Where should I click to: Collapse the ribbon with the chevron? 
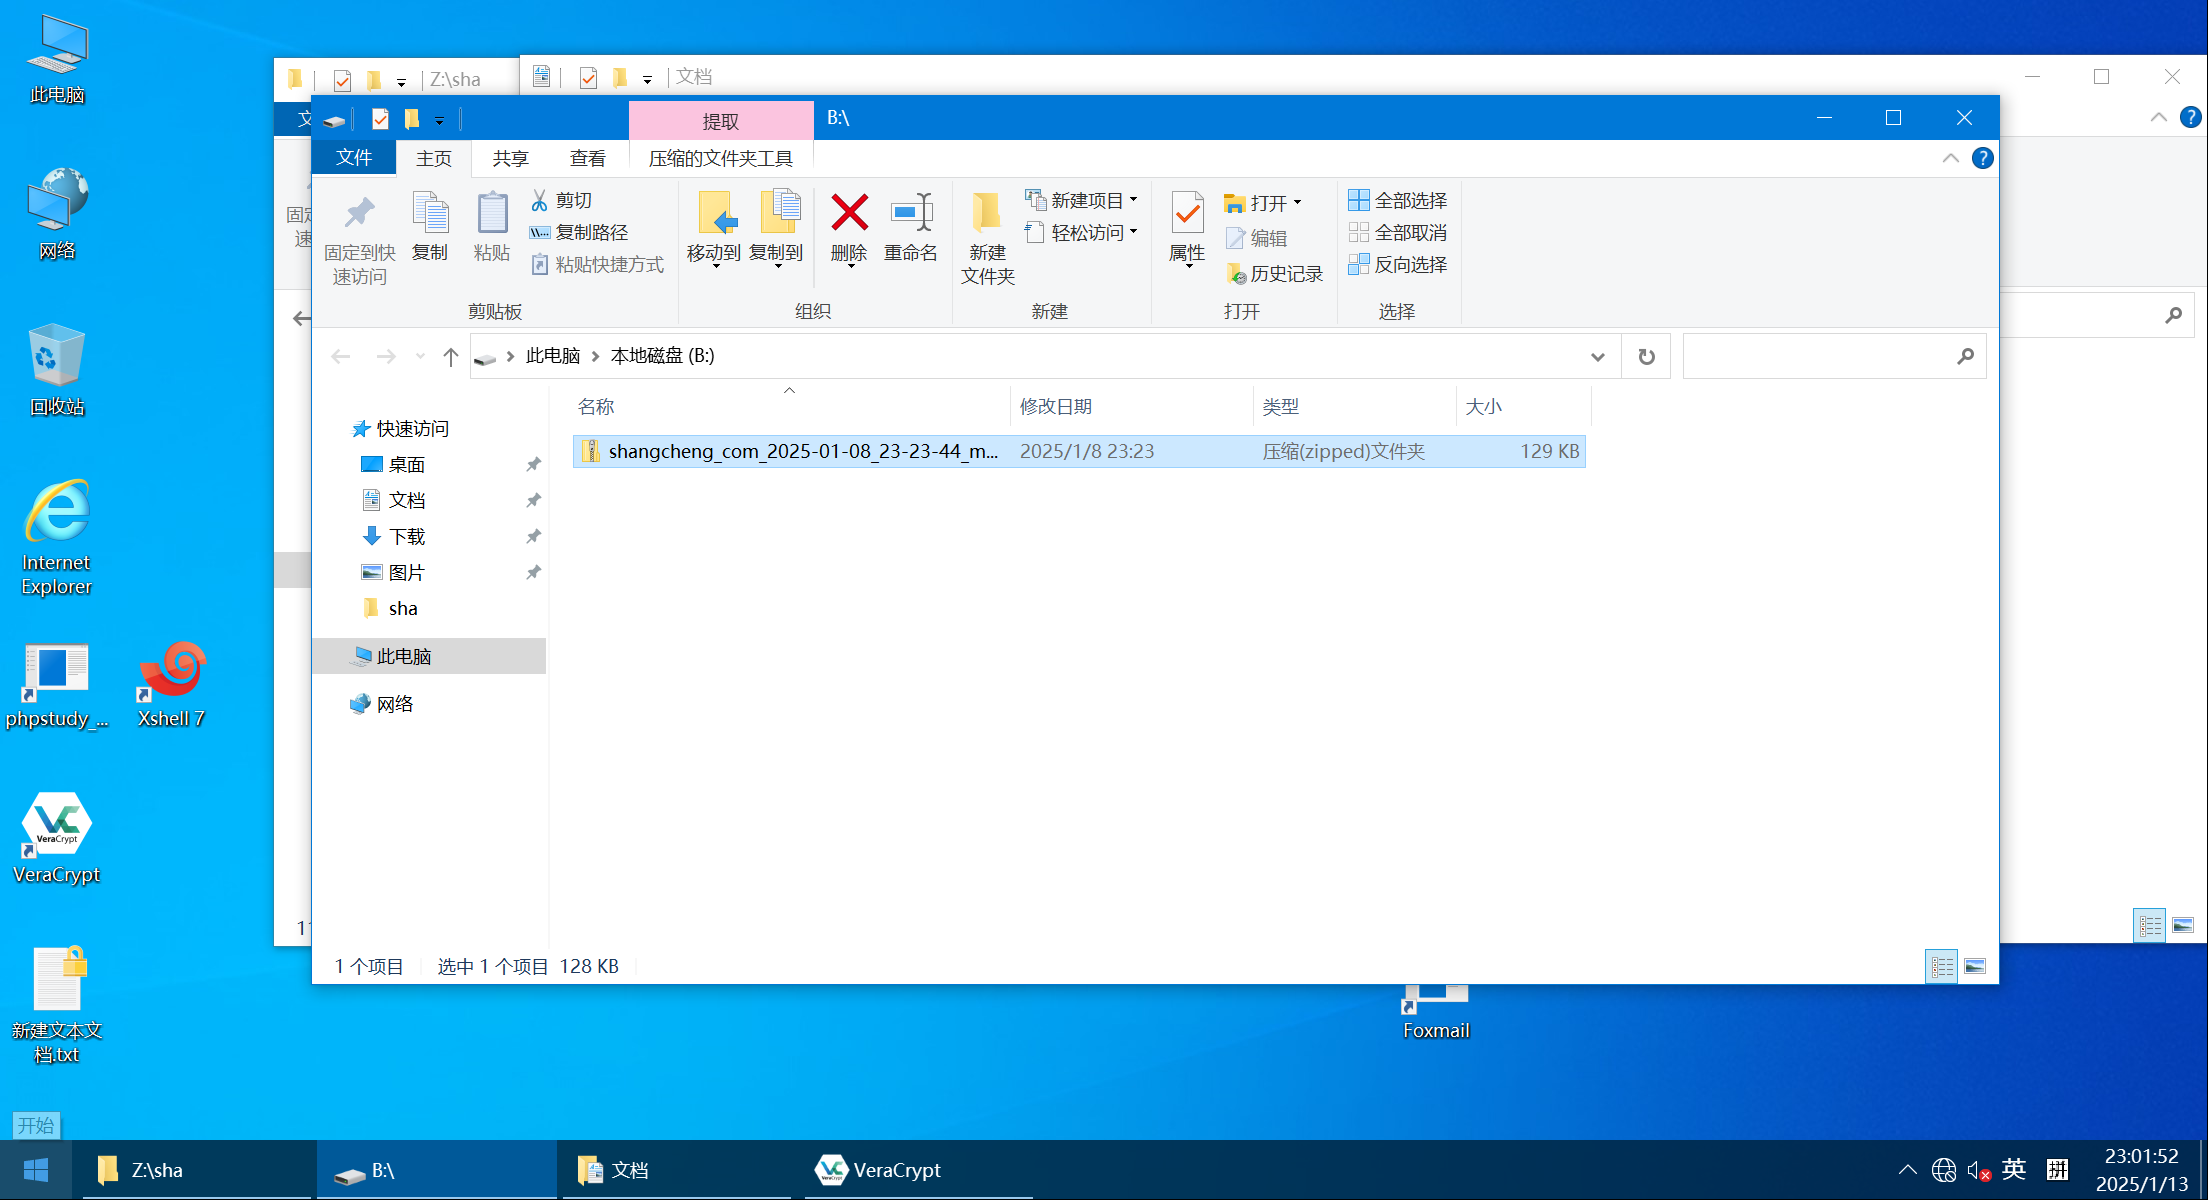click(x=1950, y=159)
